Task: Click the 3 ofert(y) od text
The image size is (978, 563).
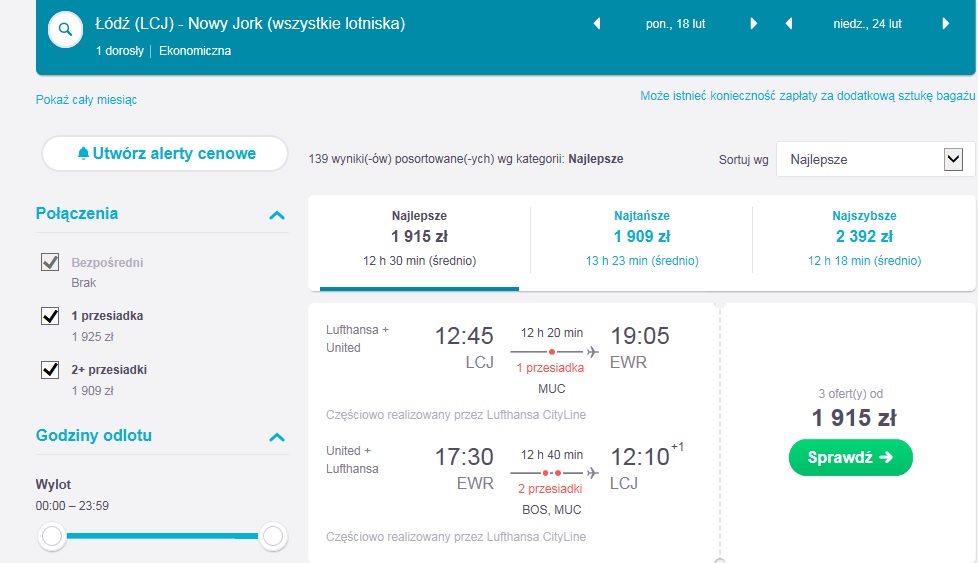Action: coord(851,394)
